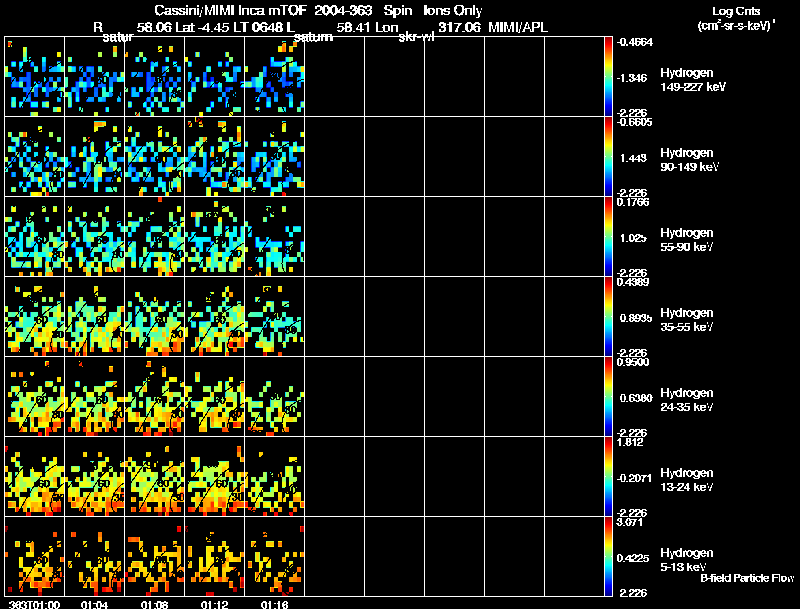800x609 pixels.
Task: Select the 5-13 keV panel at 363T01:00
Action: click(x=35, y=556)
